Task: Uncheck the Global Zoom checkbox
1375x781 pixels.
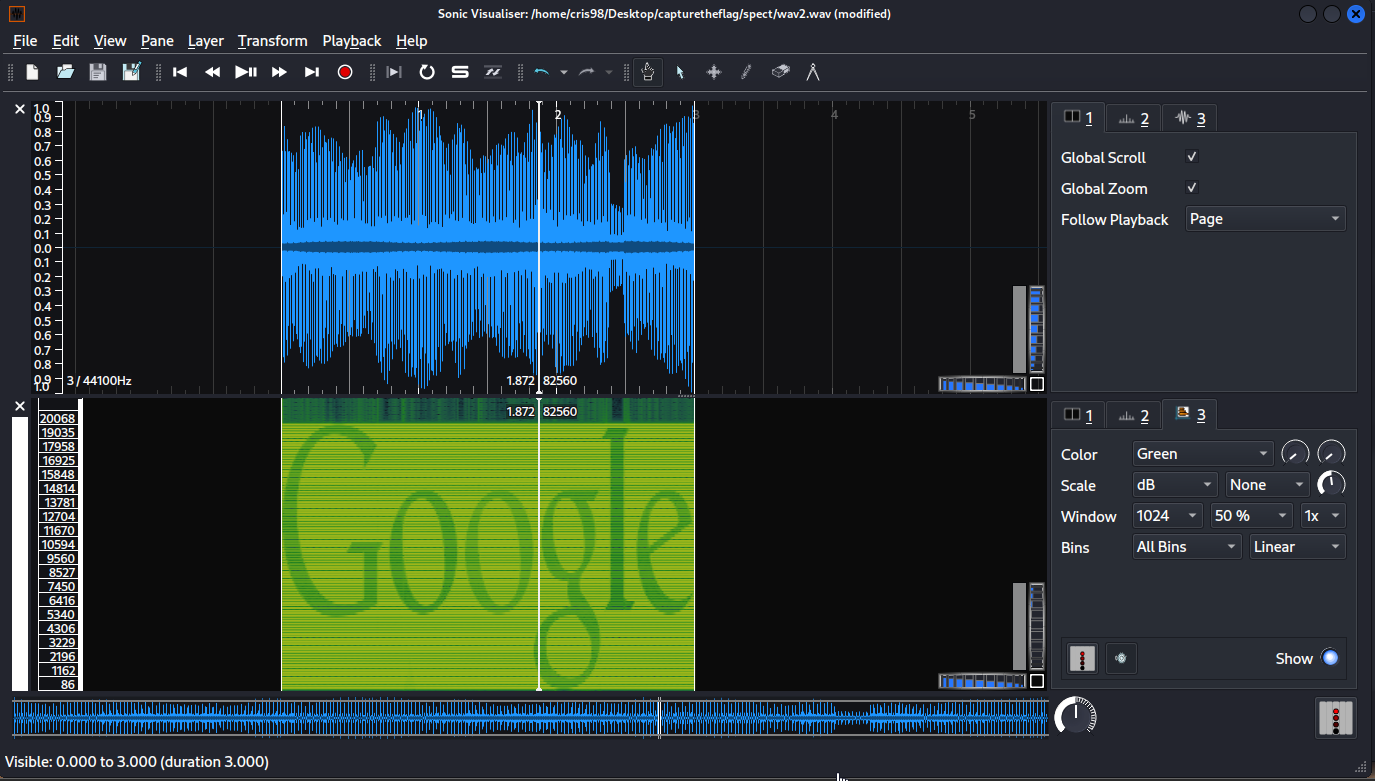Action: pyautogui.click(x=1192, y=188)
